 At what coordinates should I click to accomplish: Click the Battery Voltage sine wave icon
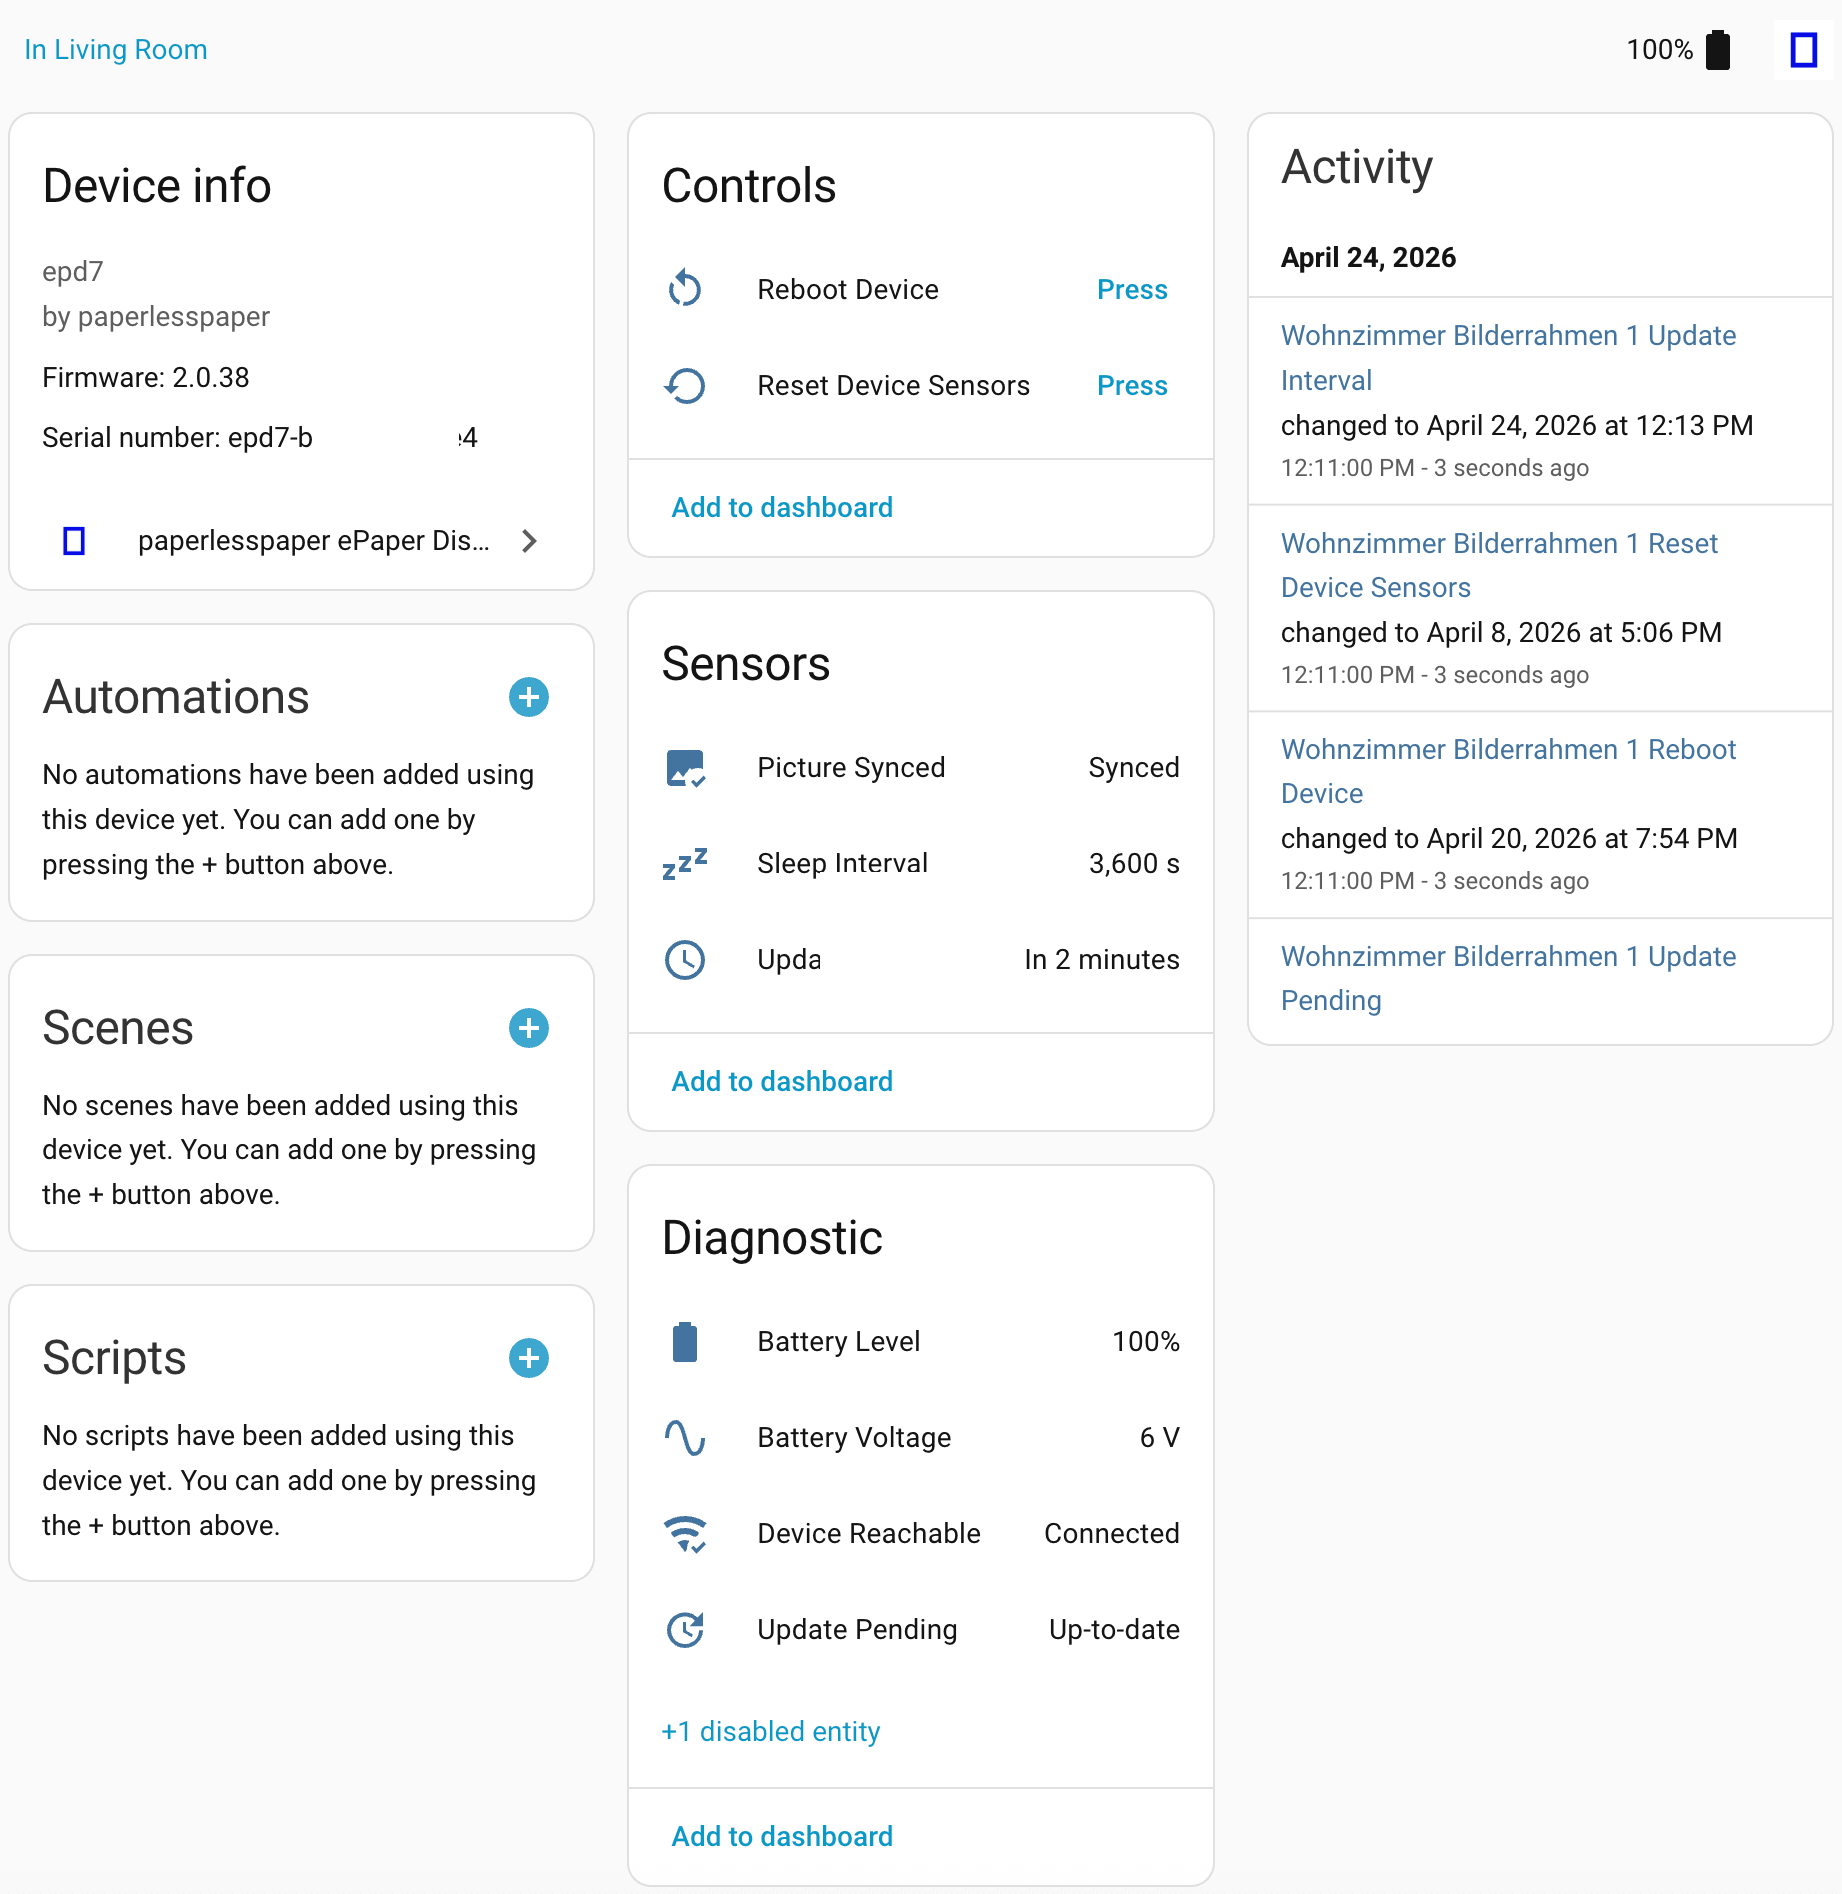point(685,1437)
